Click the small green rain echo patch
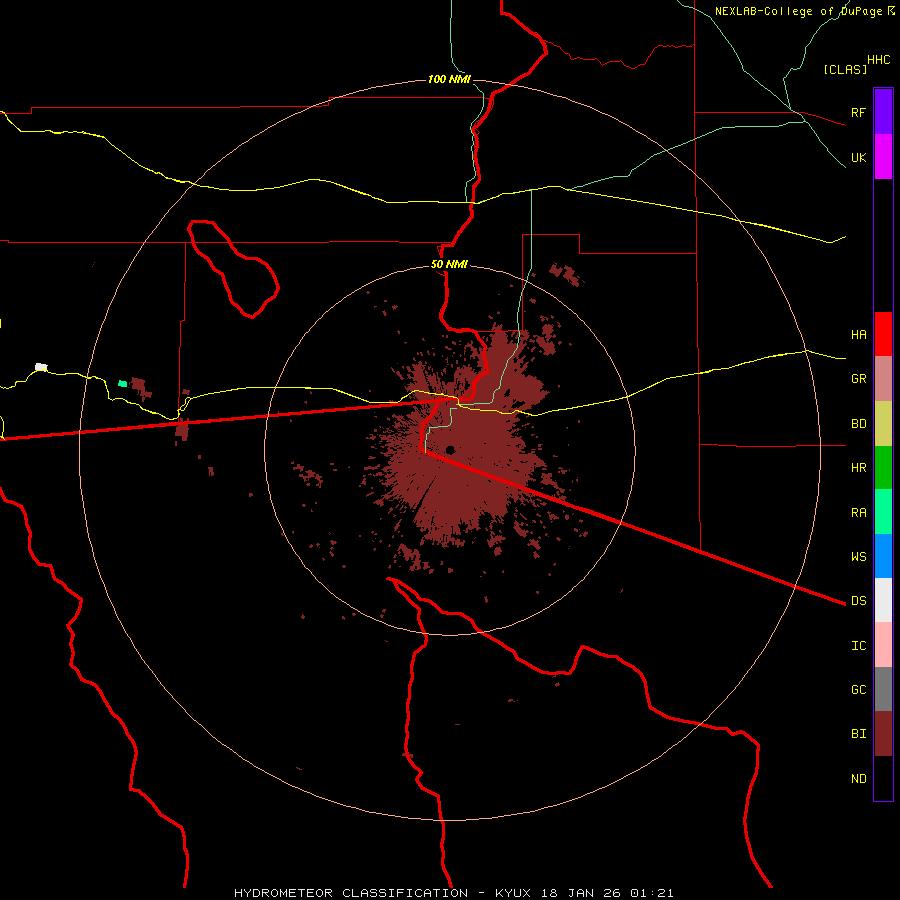Viewport: 900px width, 900px height. [122, 383]
